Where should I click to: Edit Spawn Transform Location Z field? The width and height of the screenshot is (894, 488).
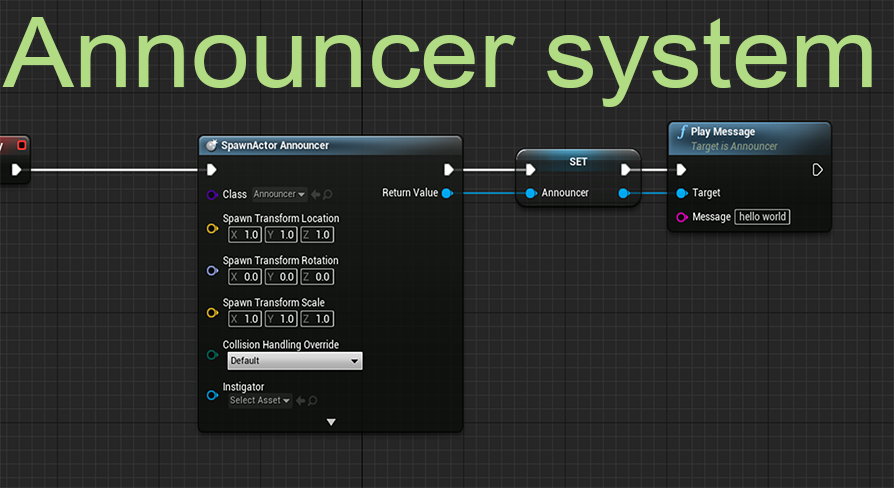point(317,234)
